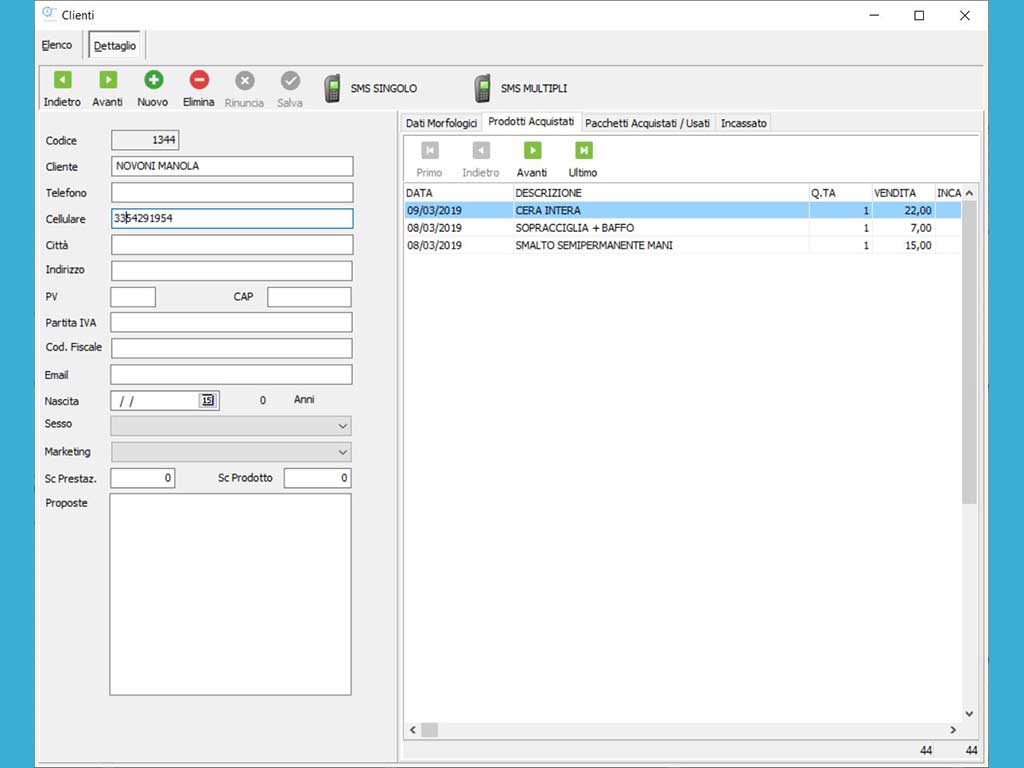Expand the Marketing dropdown
The height and width of the screenshot is (768, 1024).
pyautogui.click(x=343, y=453)
